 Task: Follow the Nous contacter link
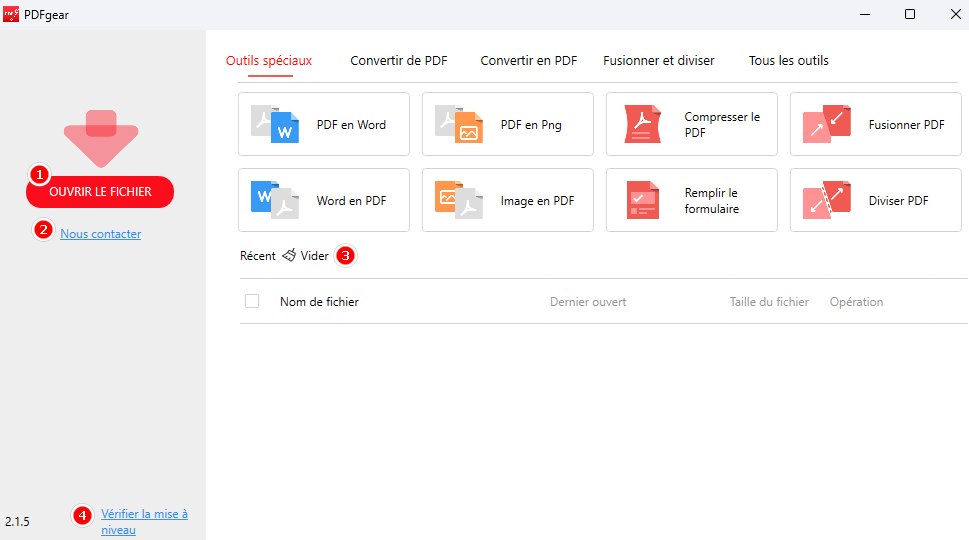tap(101, 234)
